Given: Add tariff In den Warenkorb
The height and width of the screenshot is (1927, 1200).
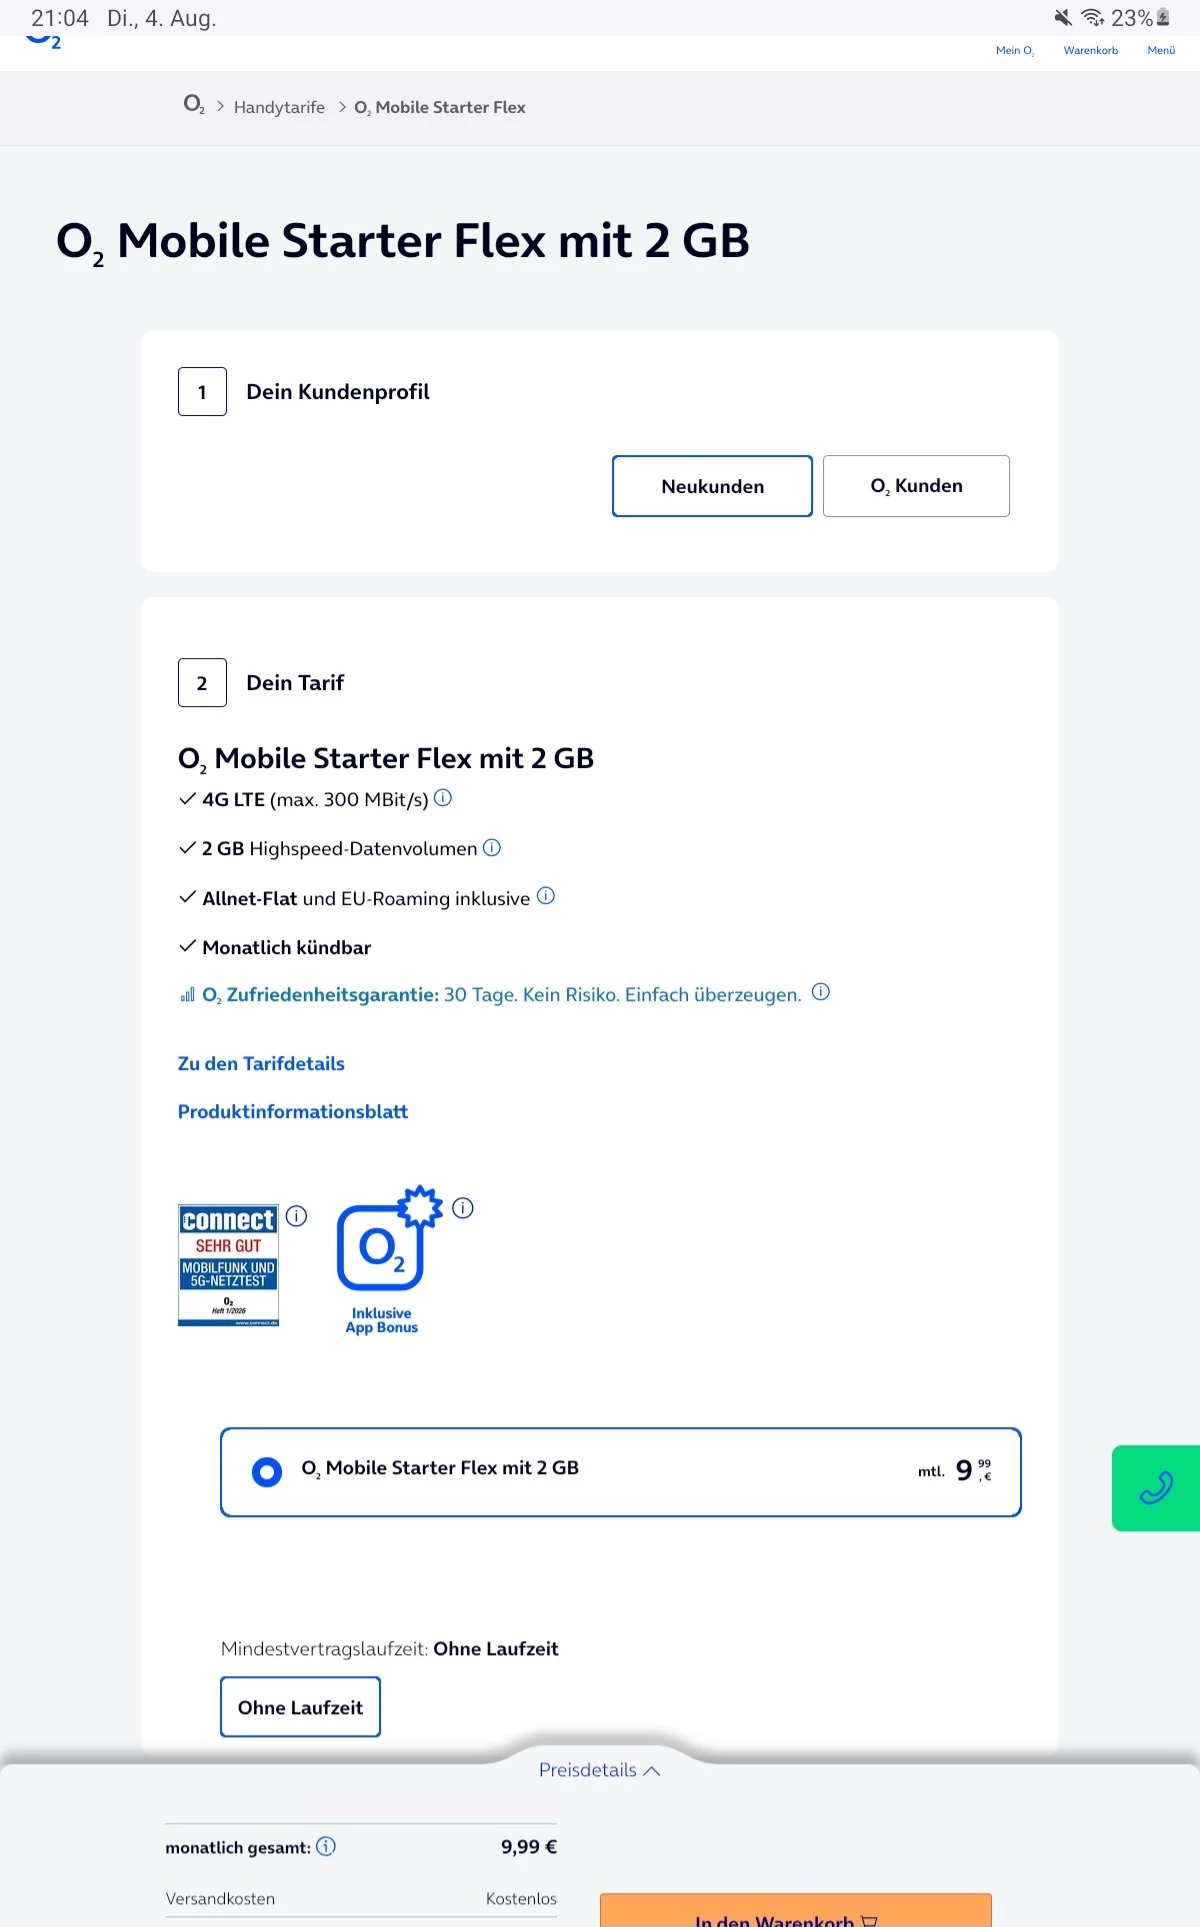Looking at the screenshot, I should [796, 1912].
